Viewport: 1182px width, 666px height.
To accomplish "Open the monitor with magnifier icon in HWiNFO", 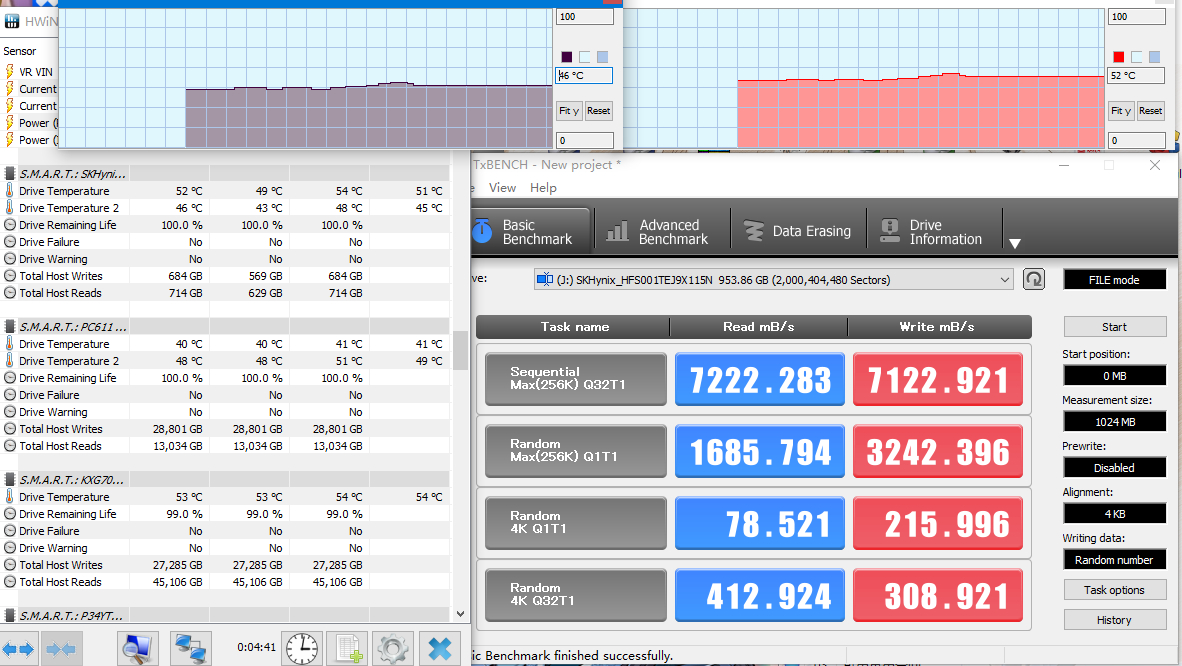I will (x=138, y=648).
